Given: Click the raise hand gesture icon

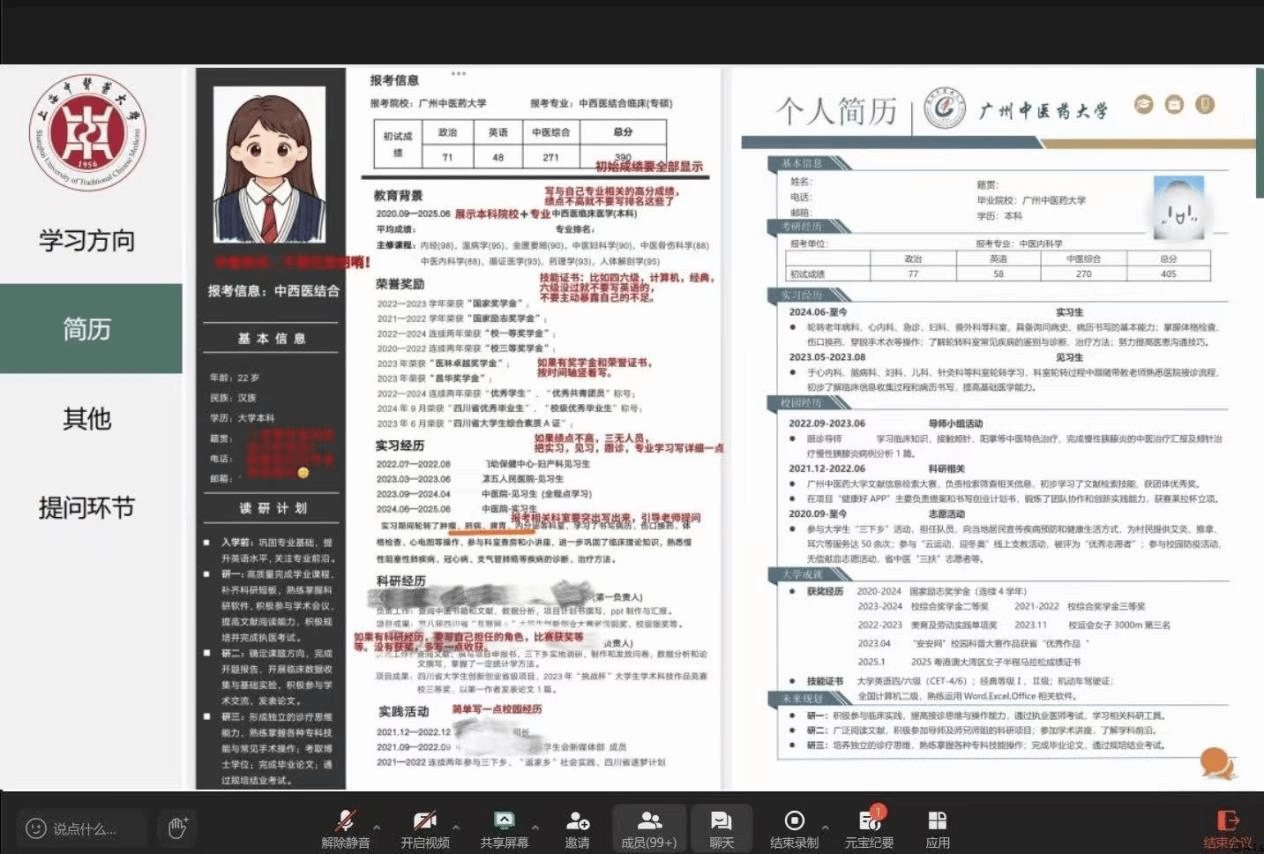Looking at the screenshot, I should [x=177, y=827].
